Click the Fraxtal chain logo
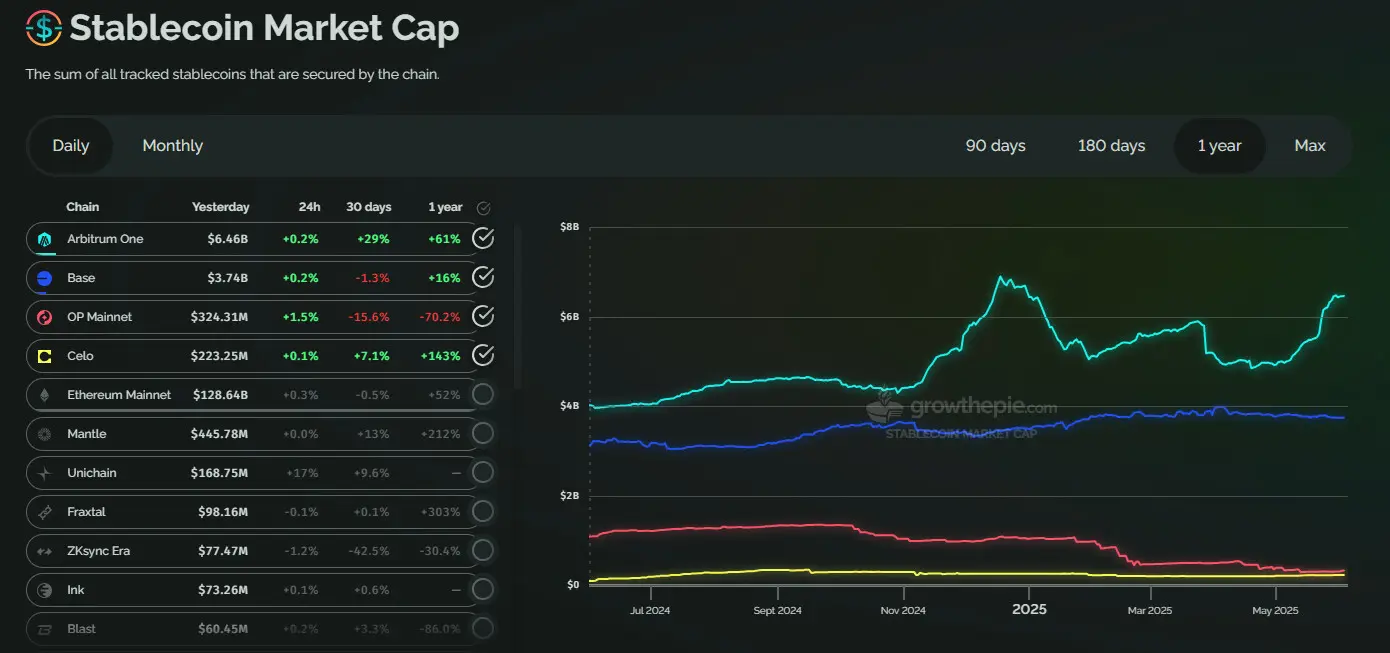This screenshot has width=1390, height=653. [x=44, y=512]
